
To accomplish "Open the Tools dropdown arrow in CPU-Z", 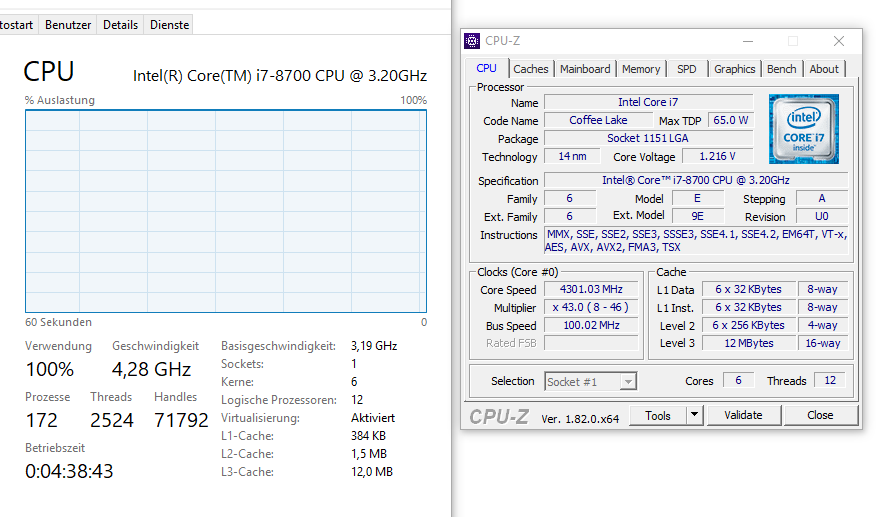I will point(695,415).
